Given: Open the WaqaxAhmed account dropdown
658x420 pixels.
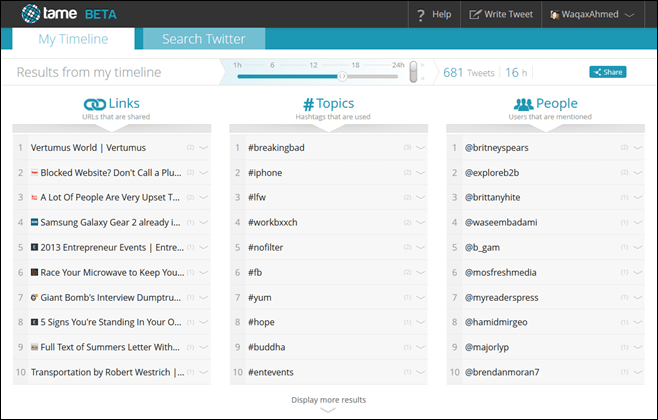Looking at the screenshot, I should click(x=592, y=14).
